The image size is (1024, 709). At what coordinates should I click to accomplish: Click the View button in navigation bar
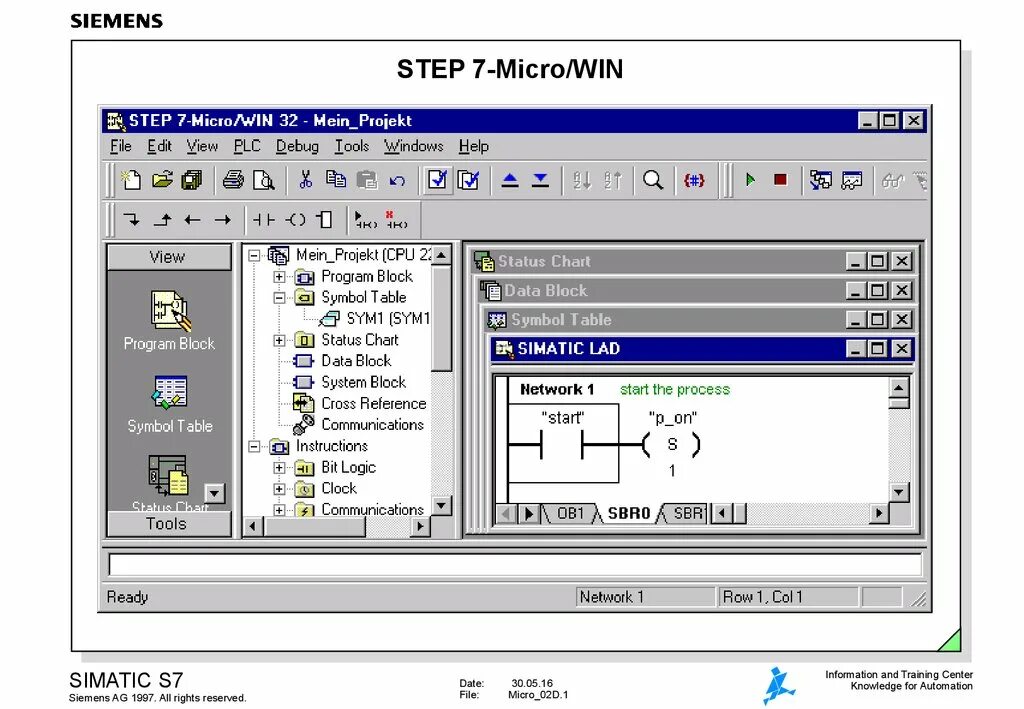(168, 257)
